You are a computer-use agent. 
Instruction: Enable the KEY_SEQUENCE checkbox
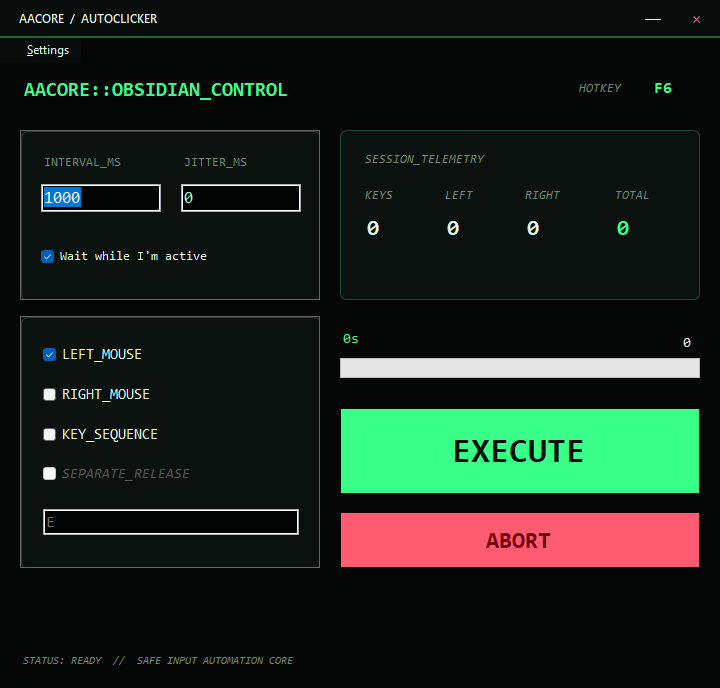tap(50, 434)
